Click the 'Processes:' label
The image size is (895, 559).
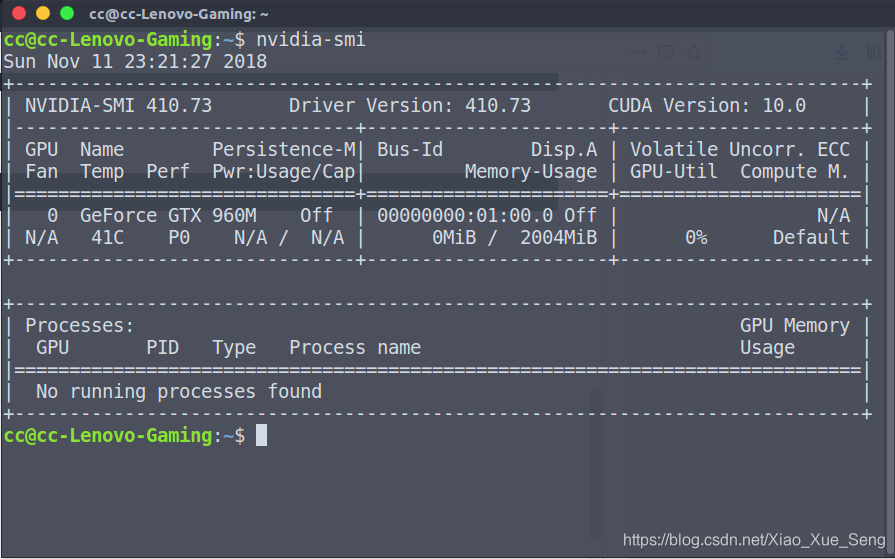tap(80, 325)
